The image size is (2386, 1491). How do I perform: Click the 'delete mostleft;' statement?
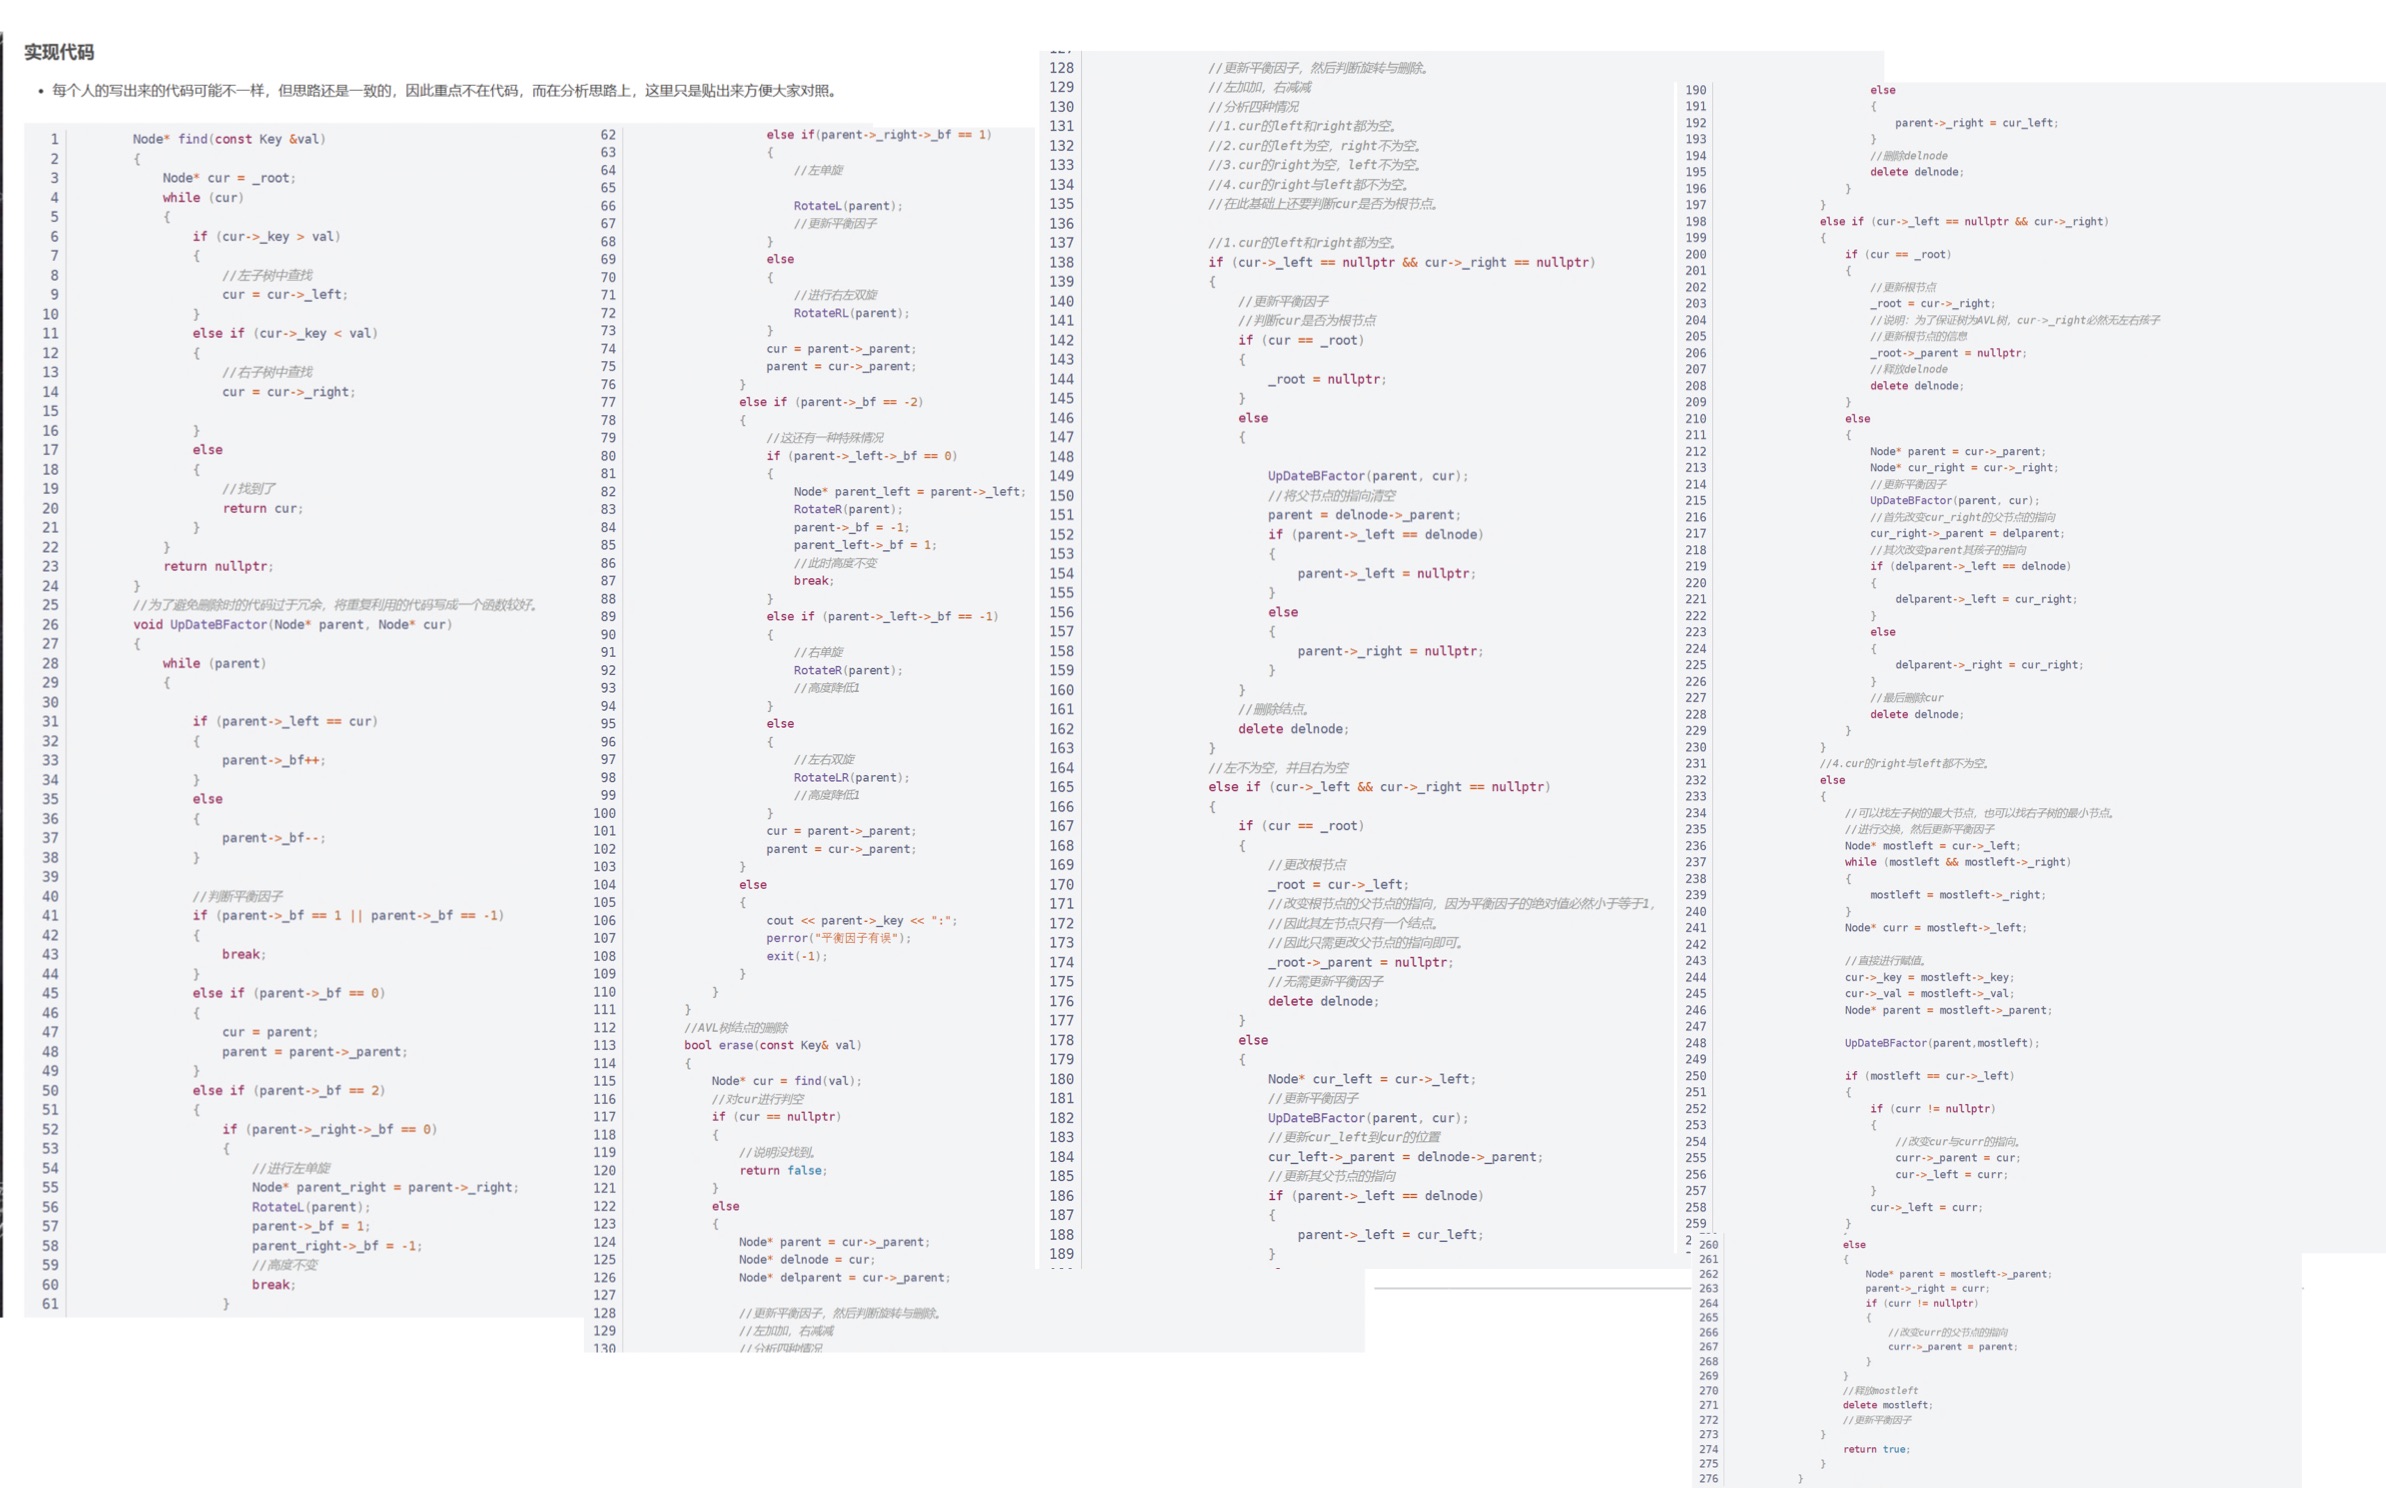(1887, 1405)
